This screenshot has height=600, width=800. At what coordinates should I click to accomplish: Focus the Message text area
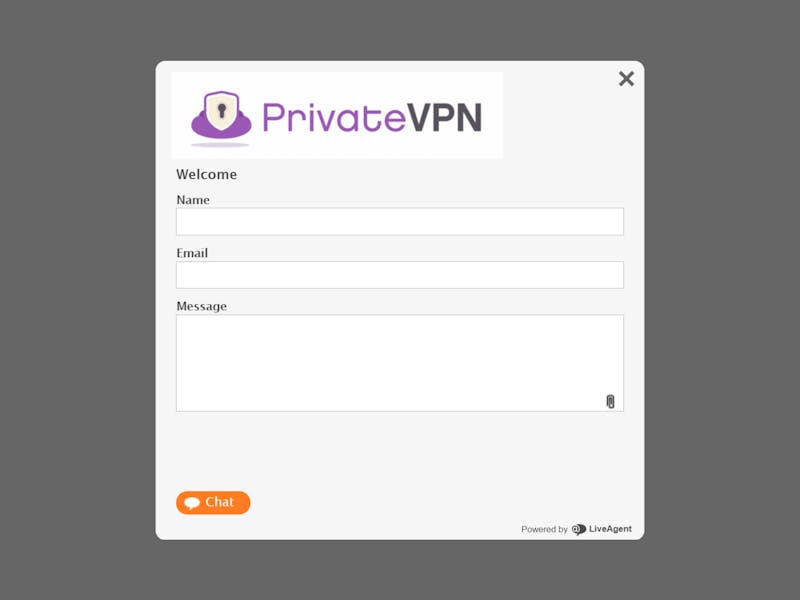coord(399,363)
